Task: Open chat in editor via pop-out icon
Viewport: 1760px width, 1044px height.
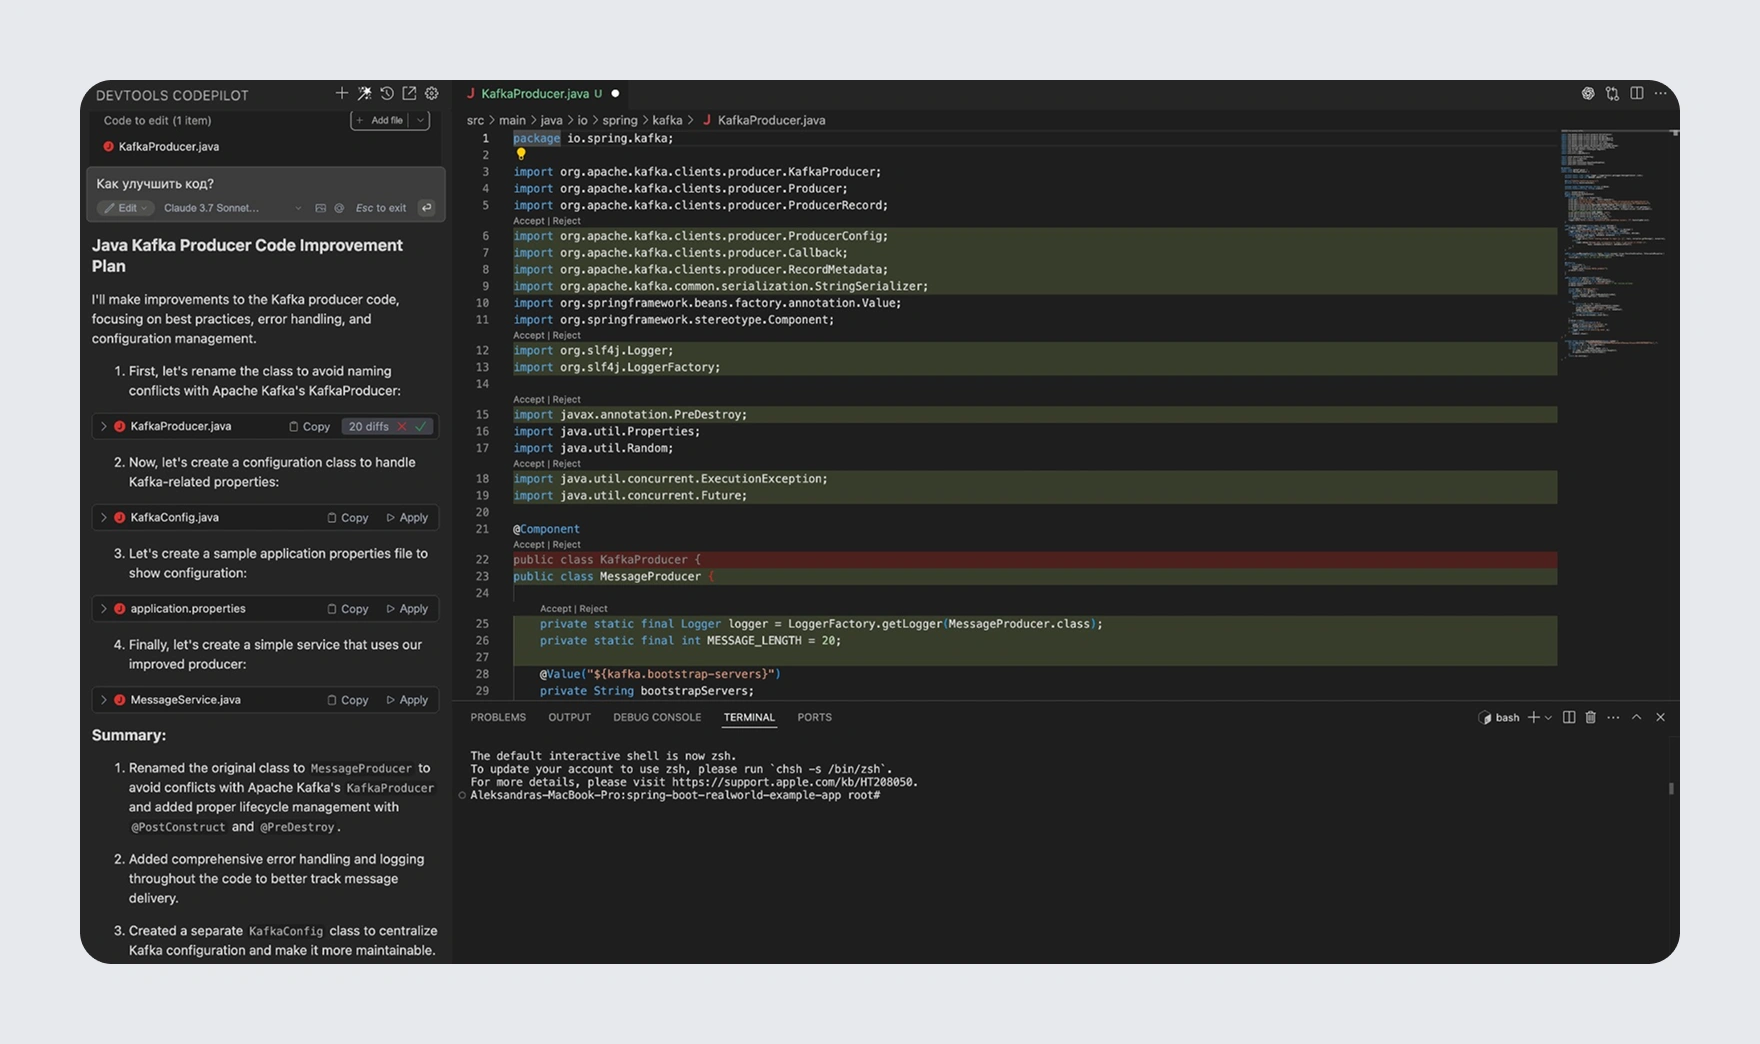Action: point(408,93)
